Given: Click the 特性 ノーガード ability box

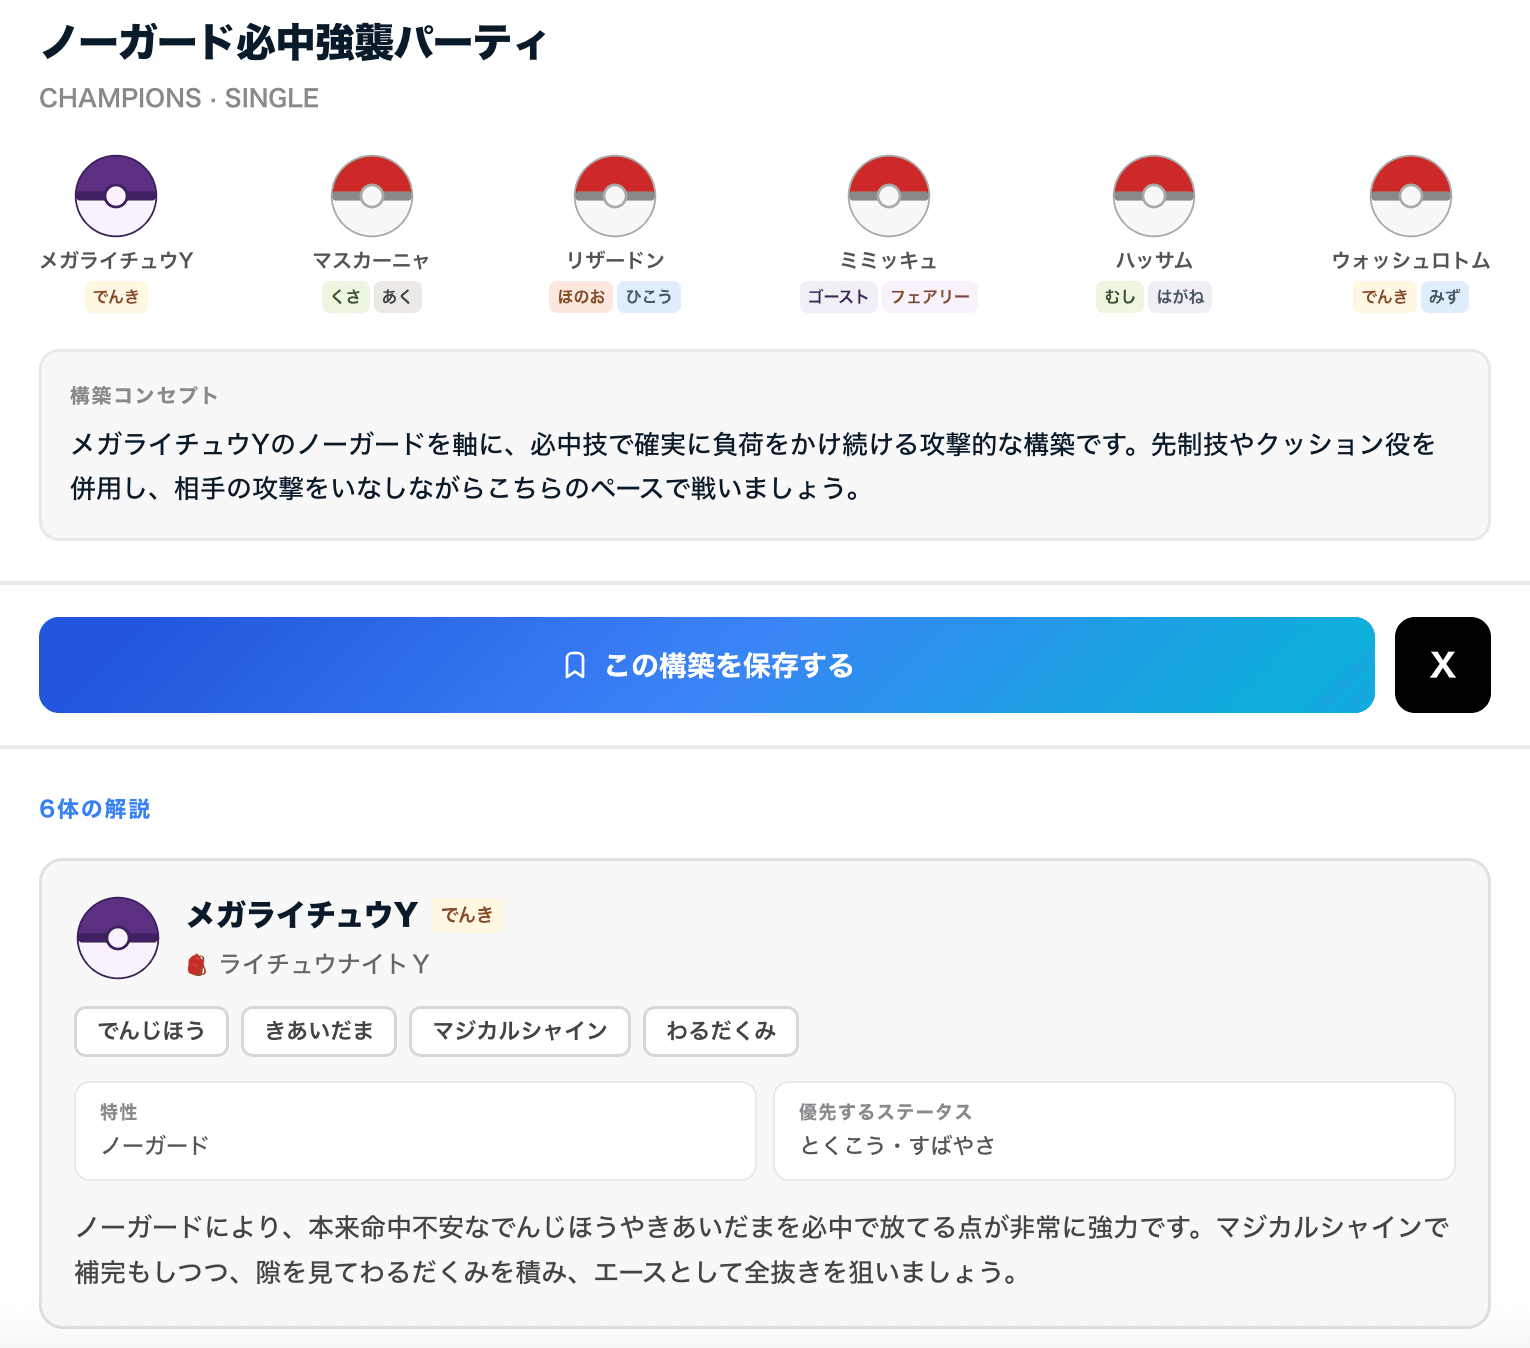Looking at the screenshot, I should (415, 1131).
